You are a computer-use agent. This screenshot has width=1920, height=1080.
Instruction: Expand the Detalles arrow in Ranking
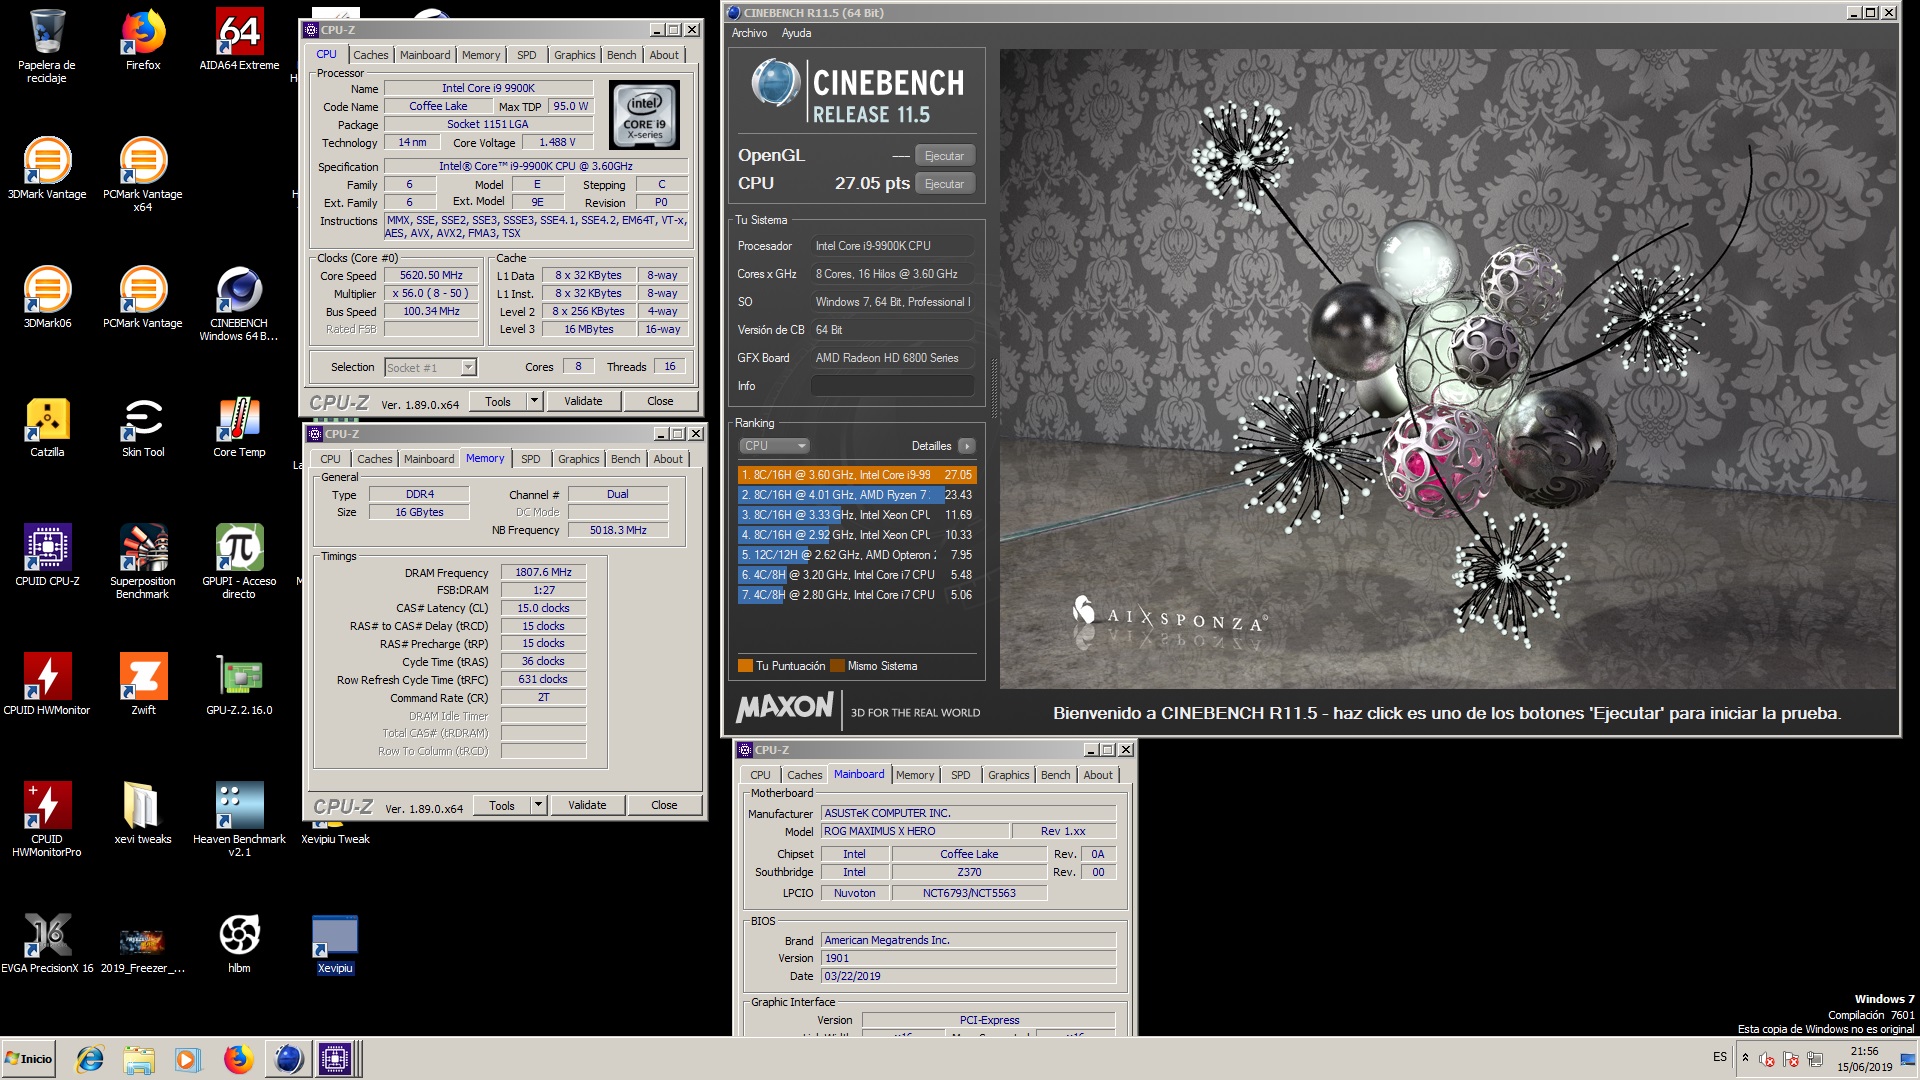[966, 446]
